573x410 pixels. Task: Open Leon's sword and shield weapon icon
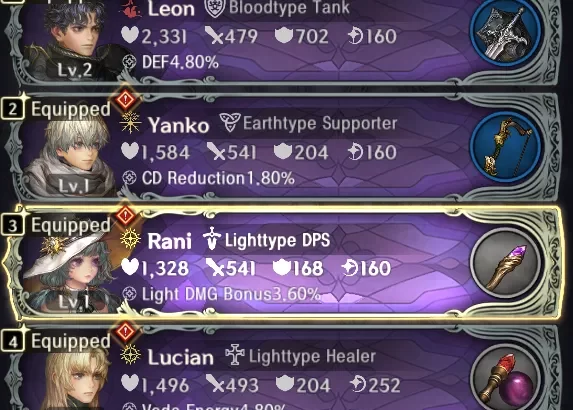click(x=506, y=34)
